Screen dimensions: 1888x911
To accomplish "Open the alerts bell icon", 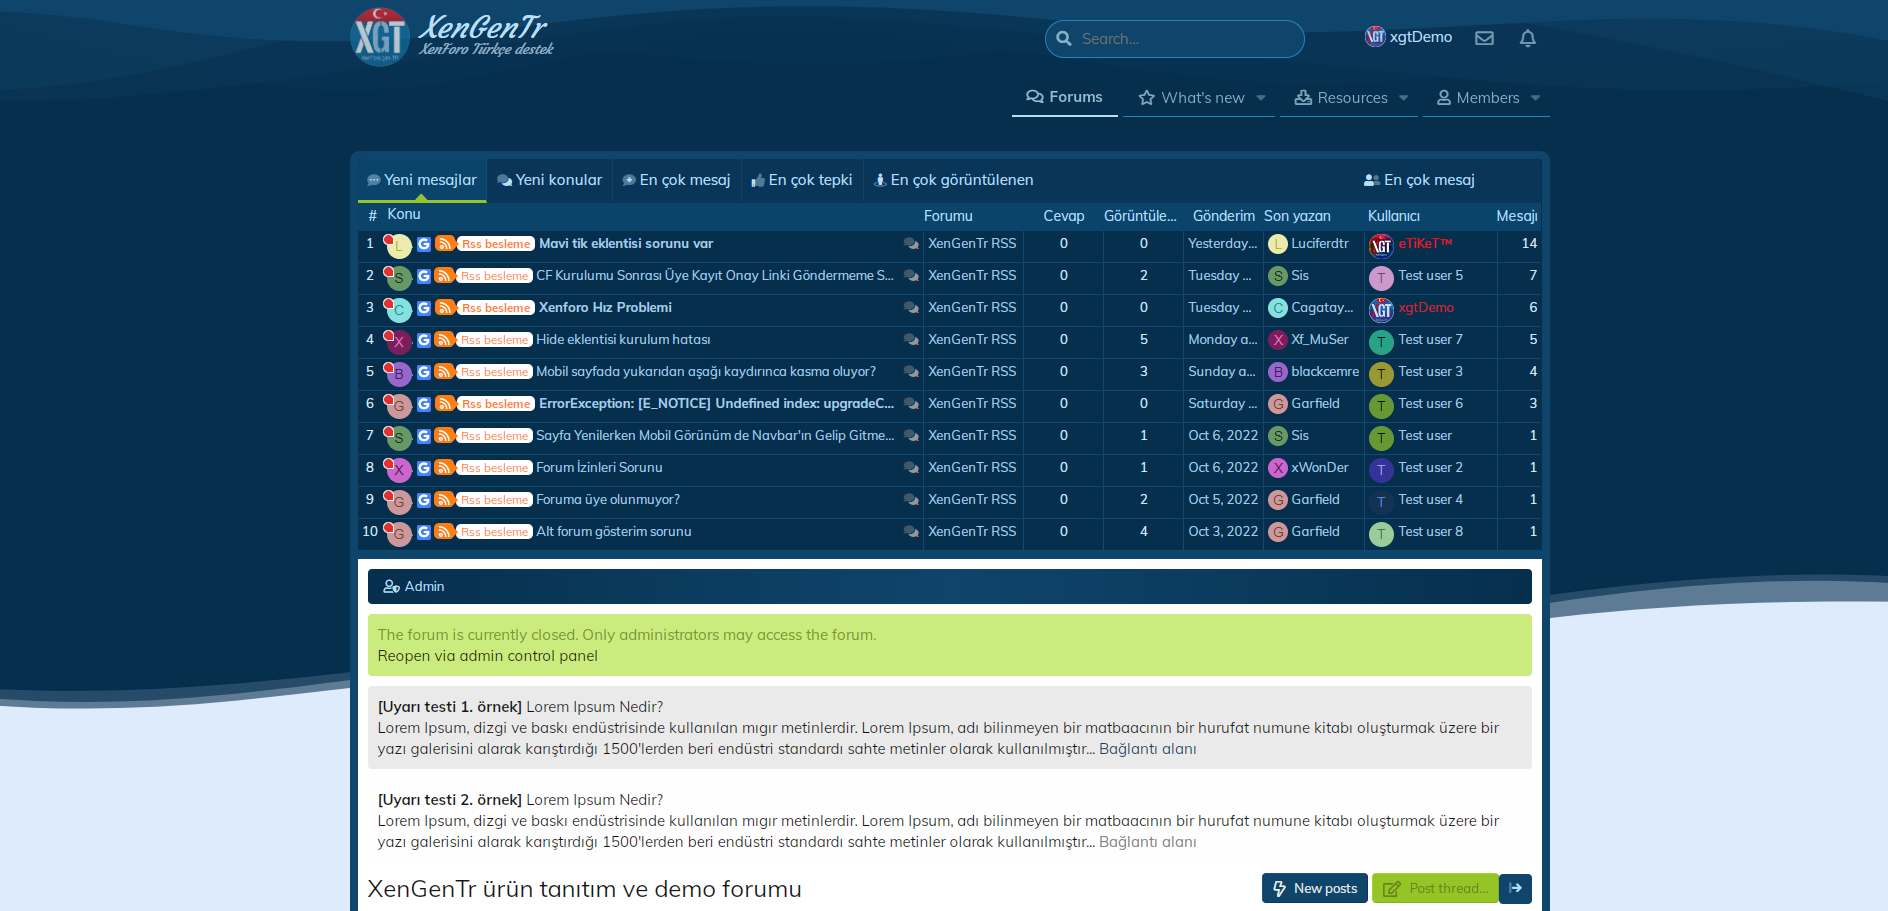I will (x=1528, y=38).
